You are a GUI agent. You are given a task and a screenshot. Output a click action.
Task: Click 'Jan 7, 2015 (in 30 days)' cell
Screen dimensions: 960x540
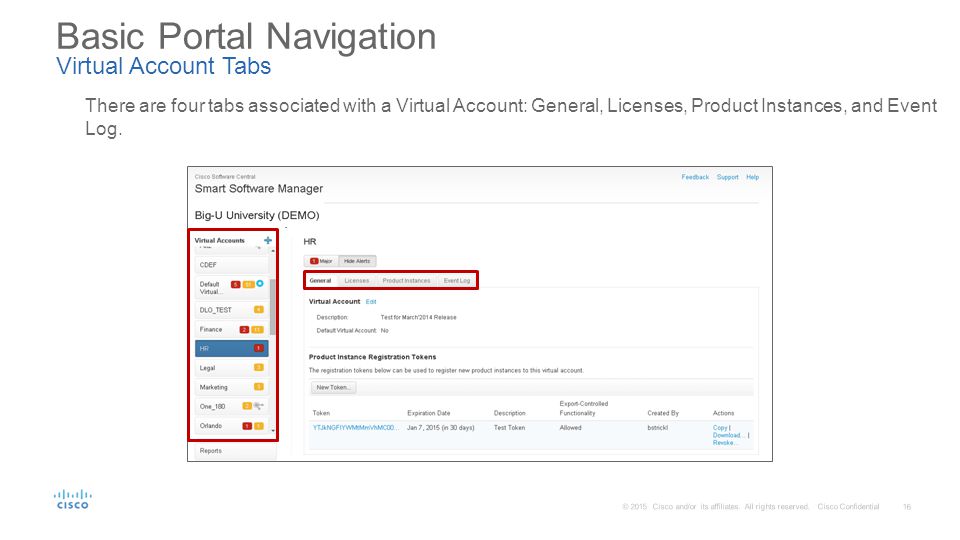441,428
